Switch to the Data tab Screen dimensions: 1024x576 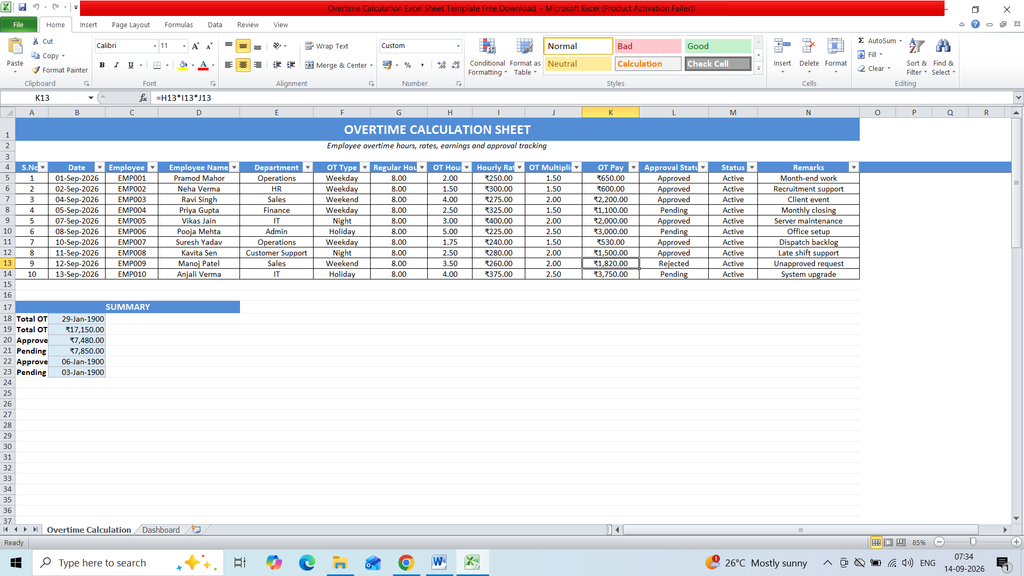[215, 25]
